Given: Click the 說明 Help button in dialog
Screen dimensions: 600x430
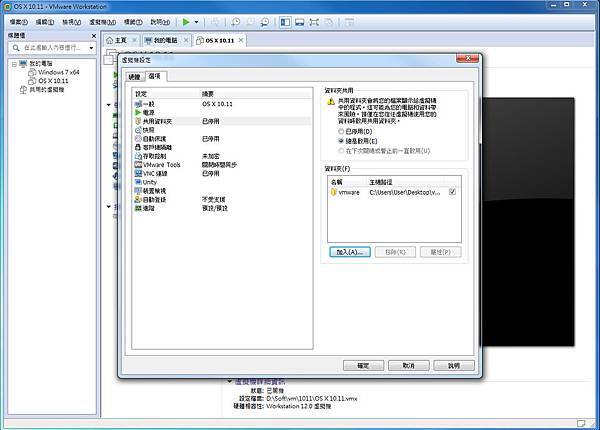Looking at the screenshot, I should 454,366.
